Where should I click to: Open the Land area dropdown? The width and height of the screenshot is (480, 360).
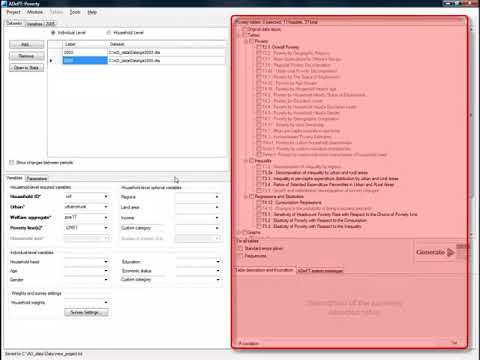(x=217, y=207)
